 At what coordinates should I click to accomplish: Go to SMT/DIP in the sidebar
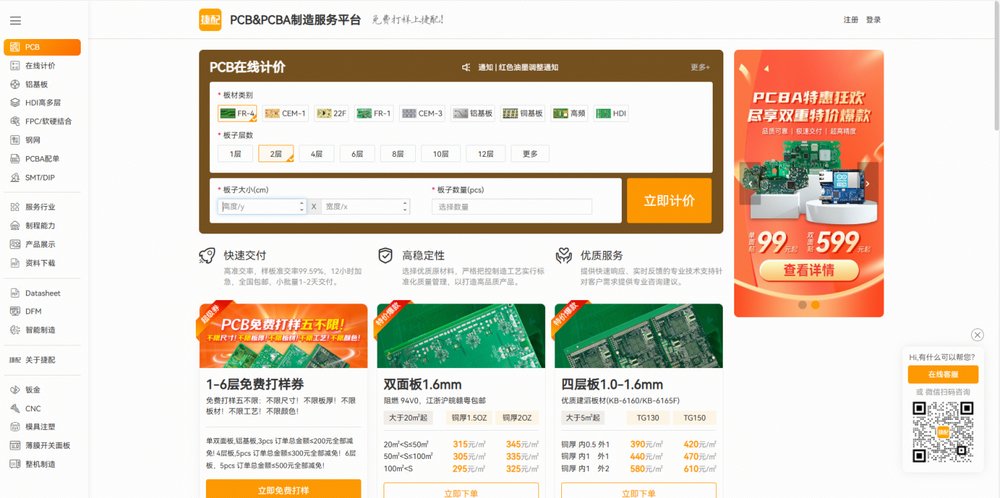click(x=40, y=177)
